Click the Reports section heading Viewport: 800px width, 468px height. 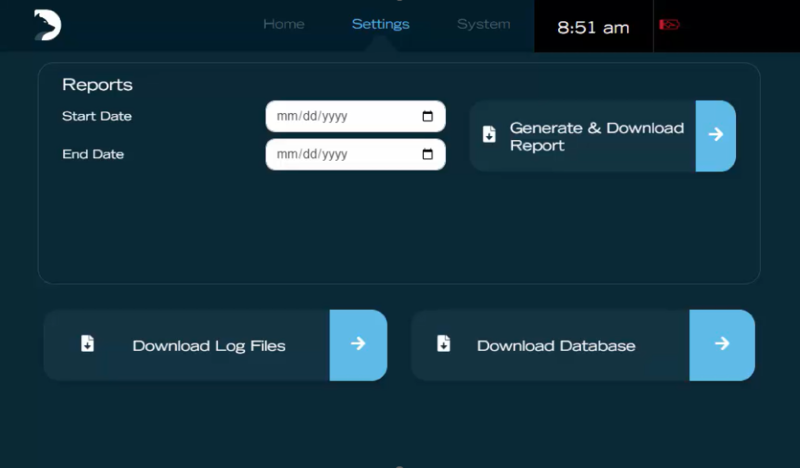point(97,85)
